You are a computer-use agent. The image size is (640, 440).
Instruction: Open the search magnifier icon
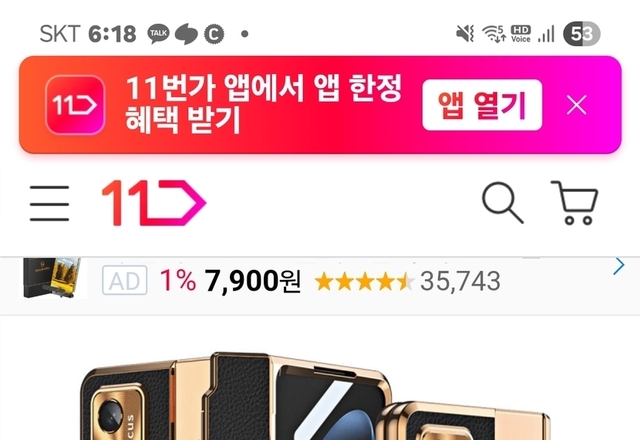point(502,203)
